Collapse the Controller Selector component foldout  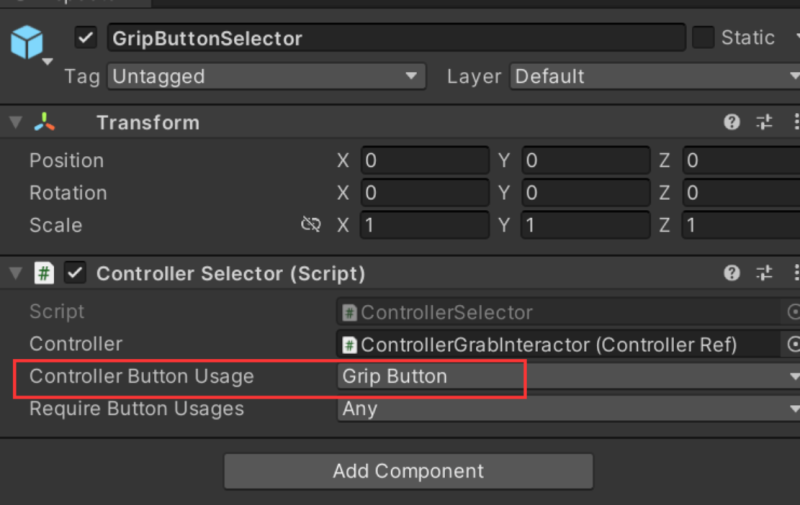[x=15, y=272]
